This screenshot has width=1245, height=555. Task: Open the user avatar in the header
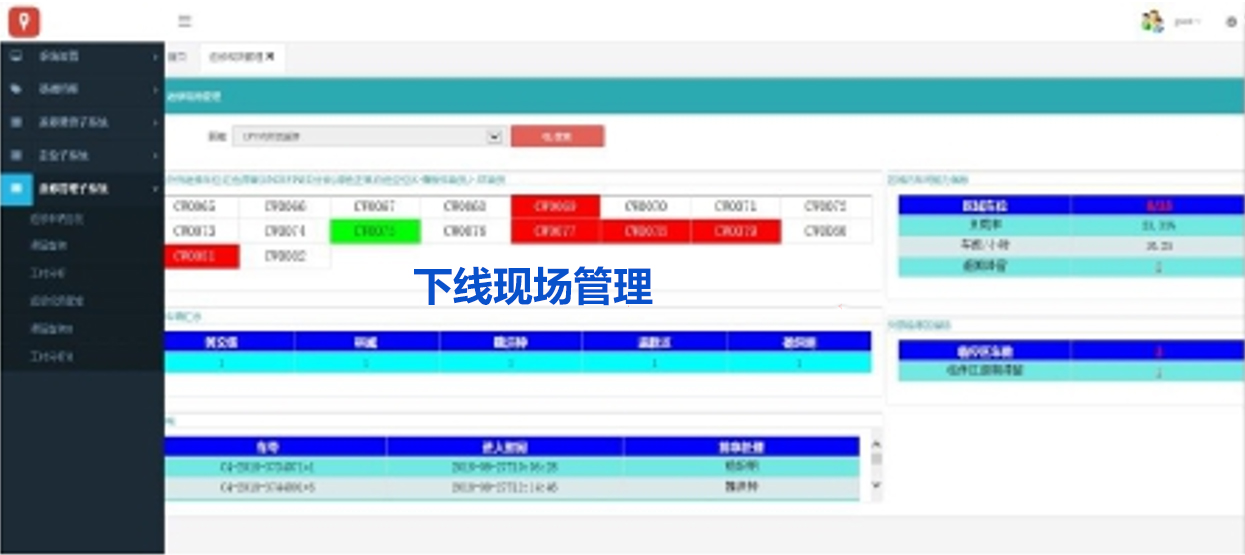(1152, 21)
